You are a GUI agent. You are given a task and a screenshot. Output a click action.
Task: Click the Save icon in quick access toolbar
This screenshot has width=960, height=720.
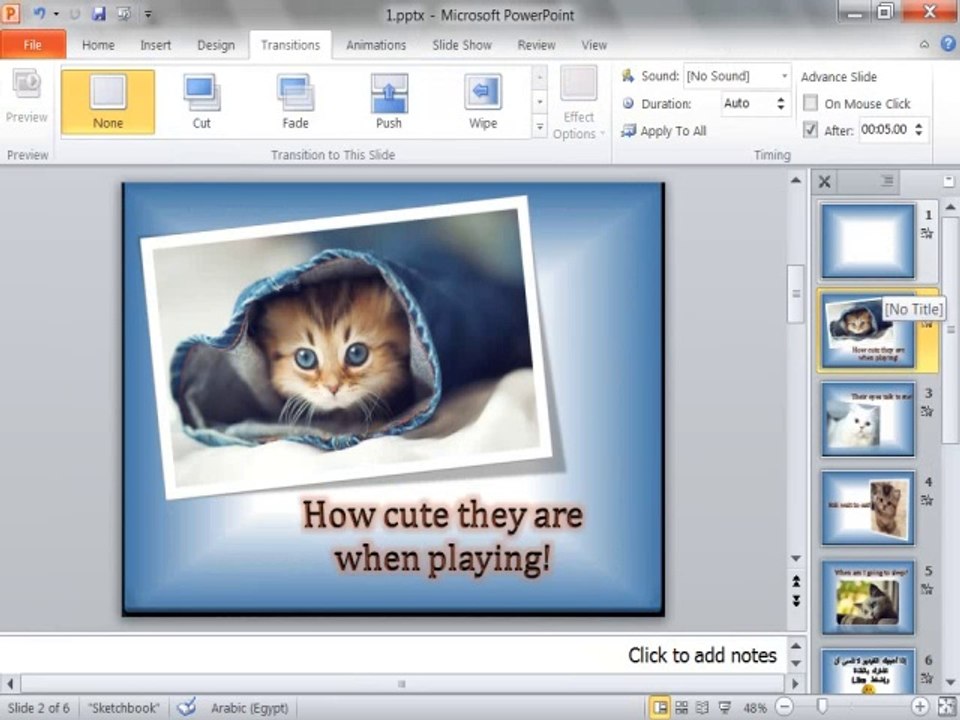(99, 13)
